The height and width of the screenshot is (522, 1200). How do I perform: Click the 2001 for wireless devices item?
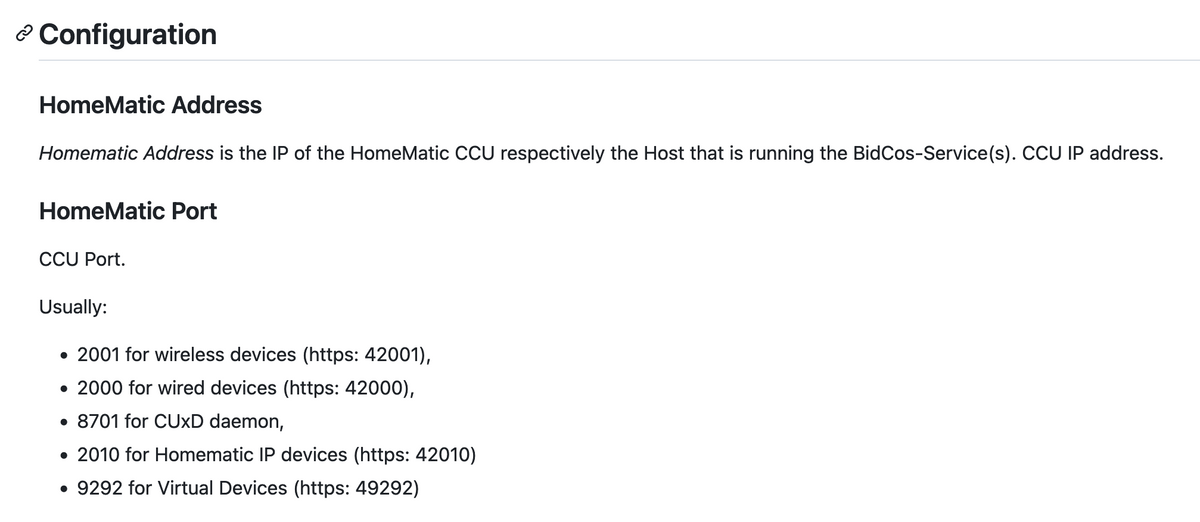[x=246, y=354]
